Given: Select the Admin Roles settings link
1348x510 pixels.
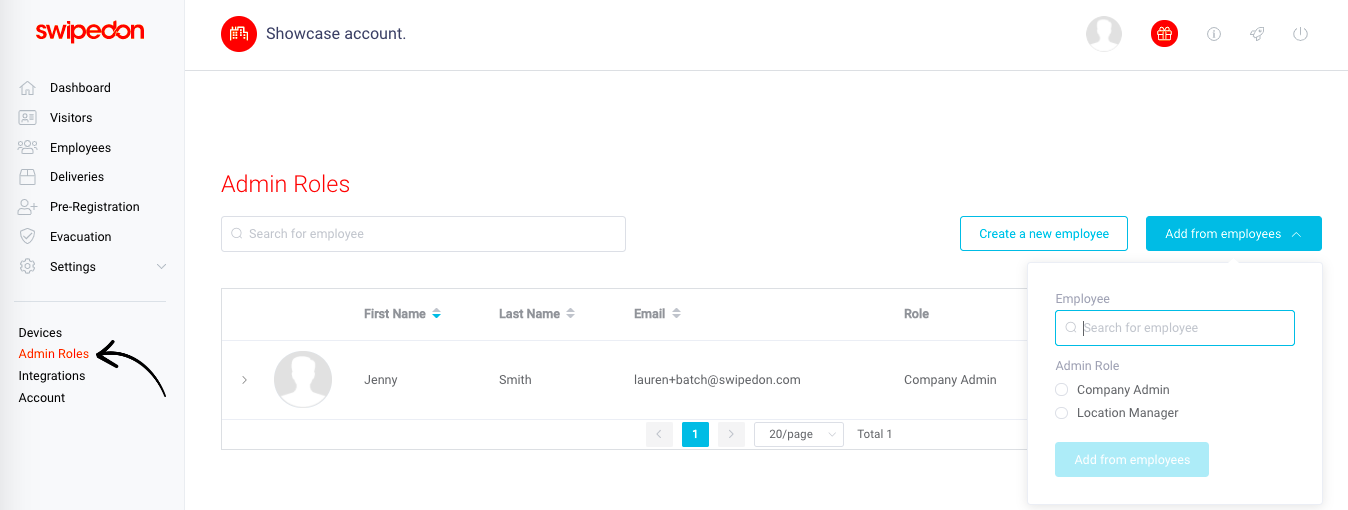Looking at the screenshot, I should click(x=54, y=354).
